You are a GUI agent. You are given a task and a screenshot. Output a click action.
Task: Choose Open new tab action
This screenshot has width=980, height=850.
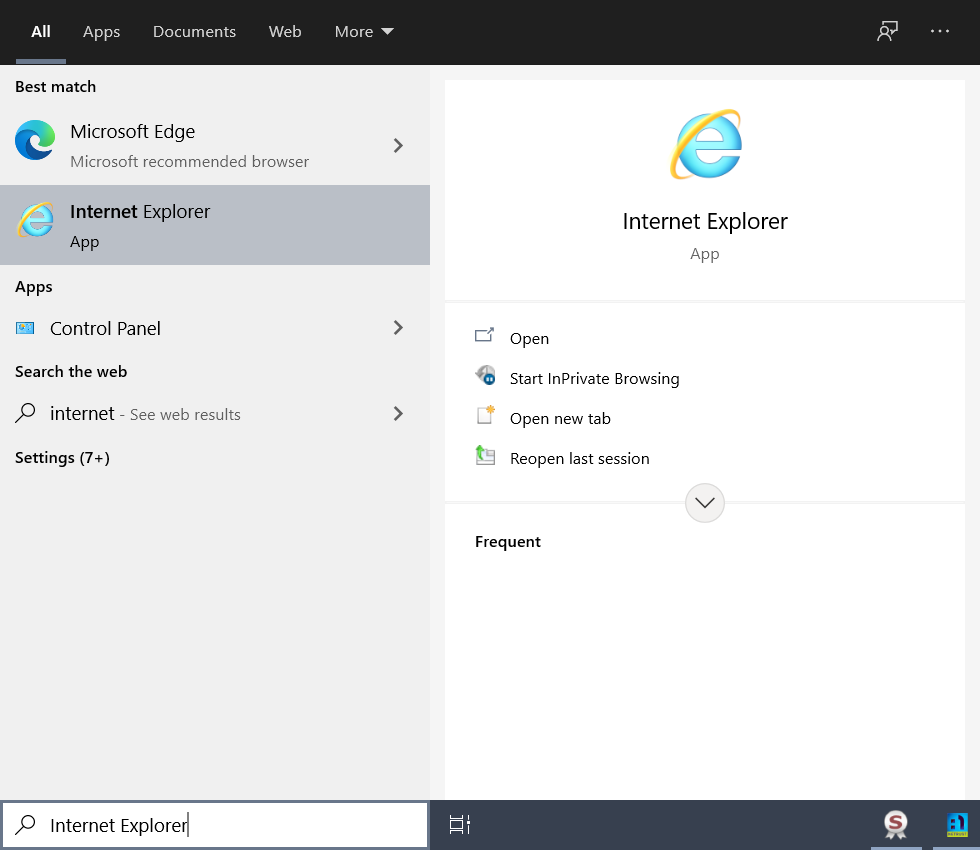tap(560, 418)
